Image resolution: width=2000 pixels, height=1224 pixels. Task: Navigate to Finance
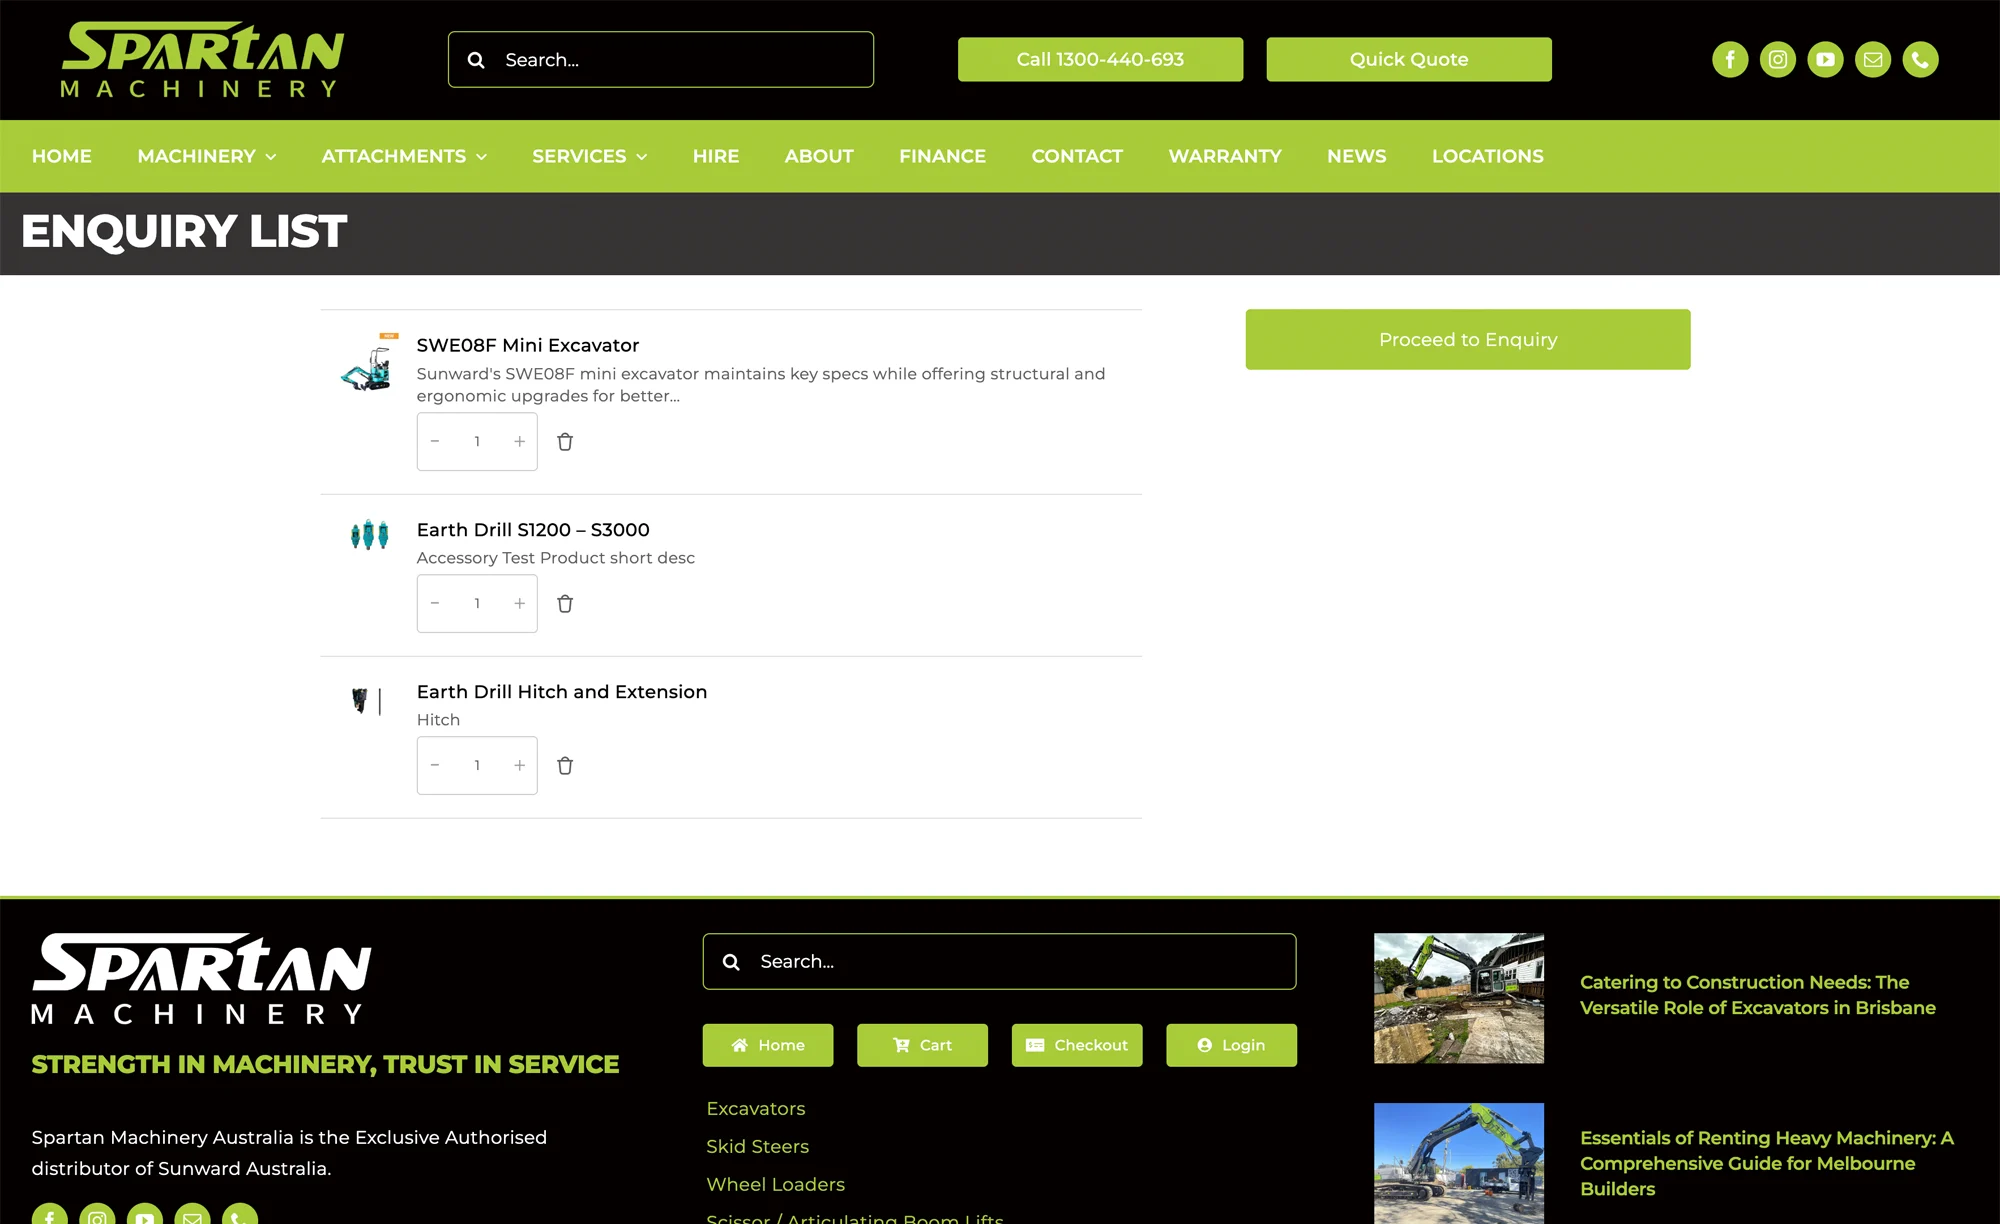tap(942, 156)
